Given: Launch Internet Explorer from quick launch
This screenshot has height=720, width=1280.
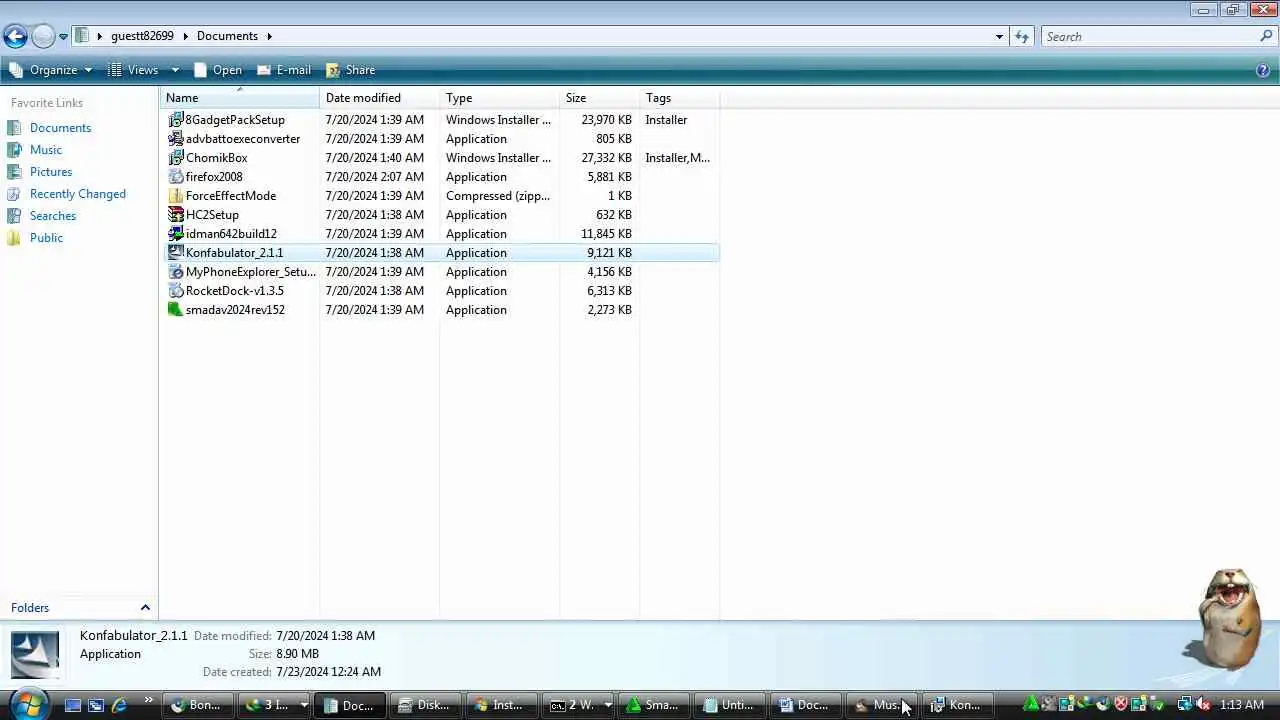Looking at the screenshot, I should click(x=119, y=705).
